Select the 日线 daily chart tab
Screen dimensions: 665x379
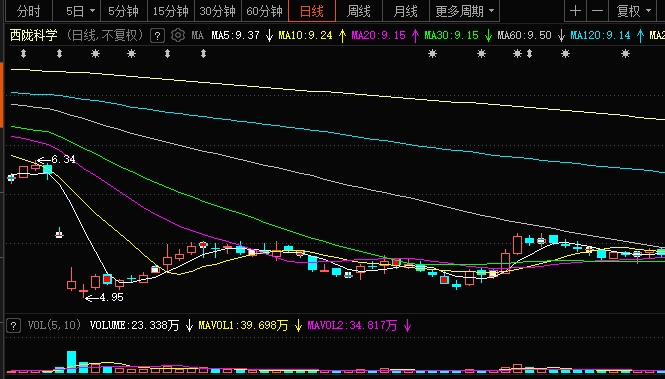pyautogui.click(x=312, y=11)
